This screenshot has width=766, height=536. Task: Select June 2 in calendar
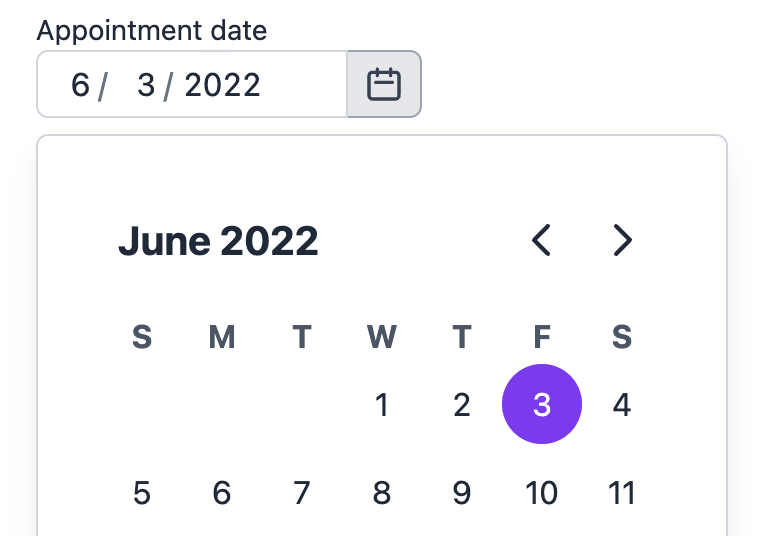461,405
